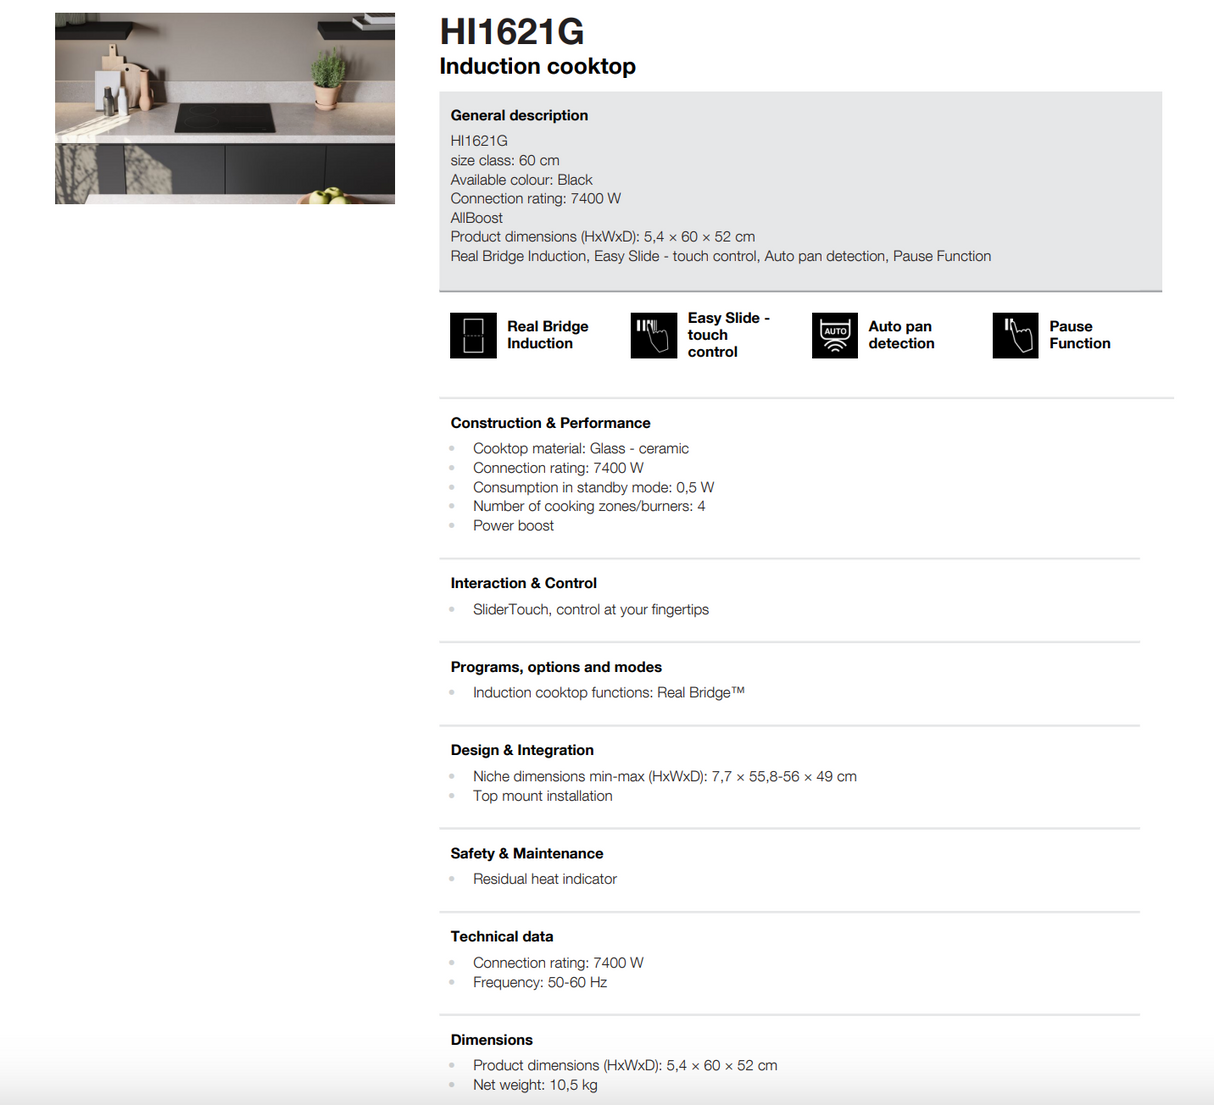Open the Real Bridge Induction pictogram square
Viewport: 1214px width, 1105px height.
tap(472, 335)
